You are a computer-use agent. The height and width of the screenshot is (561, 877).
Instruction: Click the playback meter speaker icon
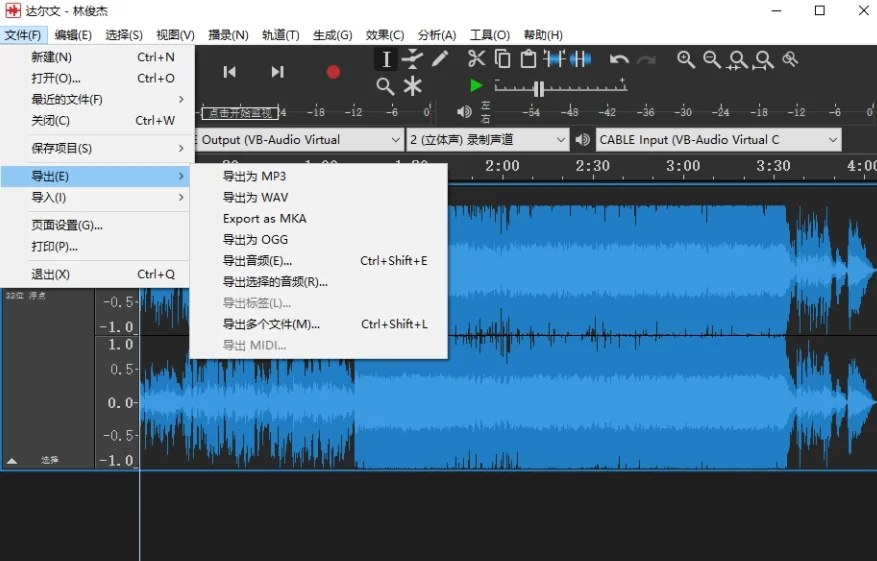[x=464, y=112]
